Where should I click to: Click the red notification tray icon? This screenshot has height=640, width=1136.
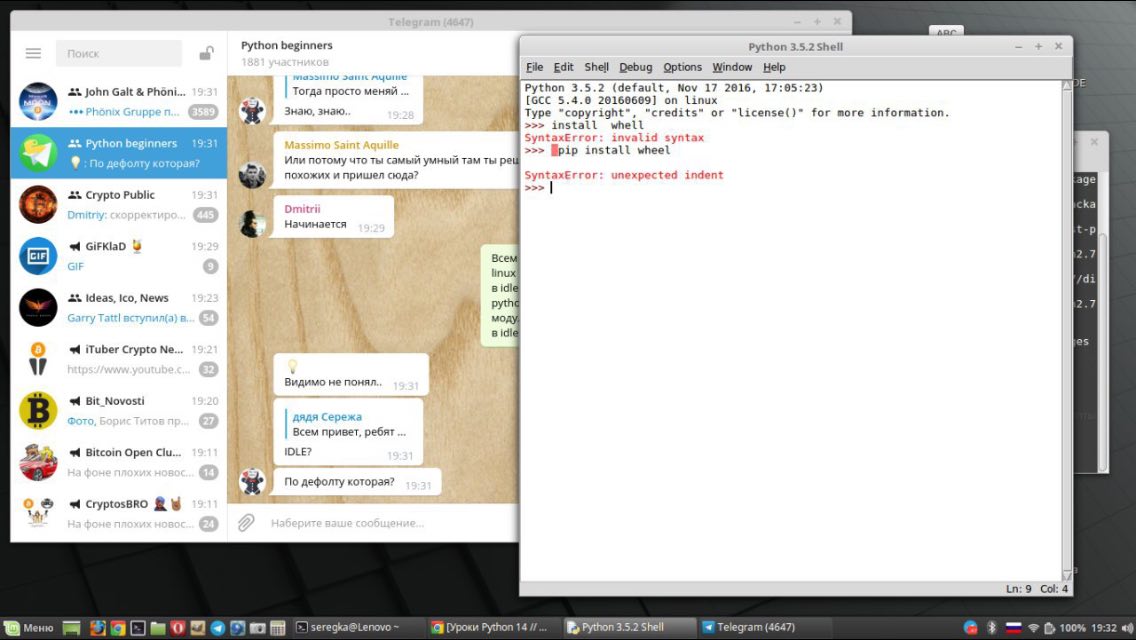970,628
